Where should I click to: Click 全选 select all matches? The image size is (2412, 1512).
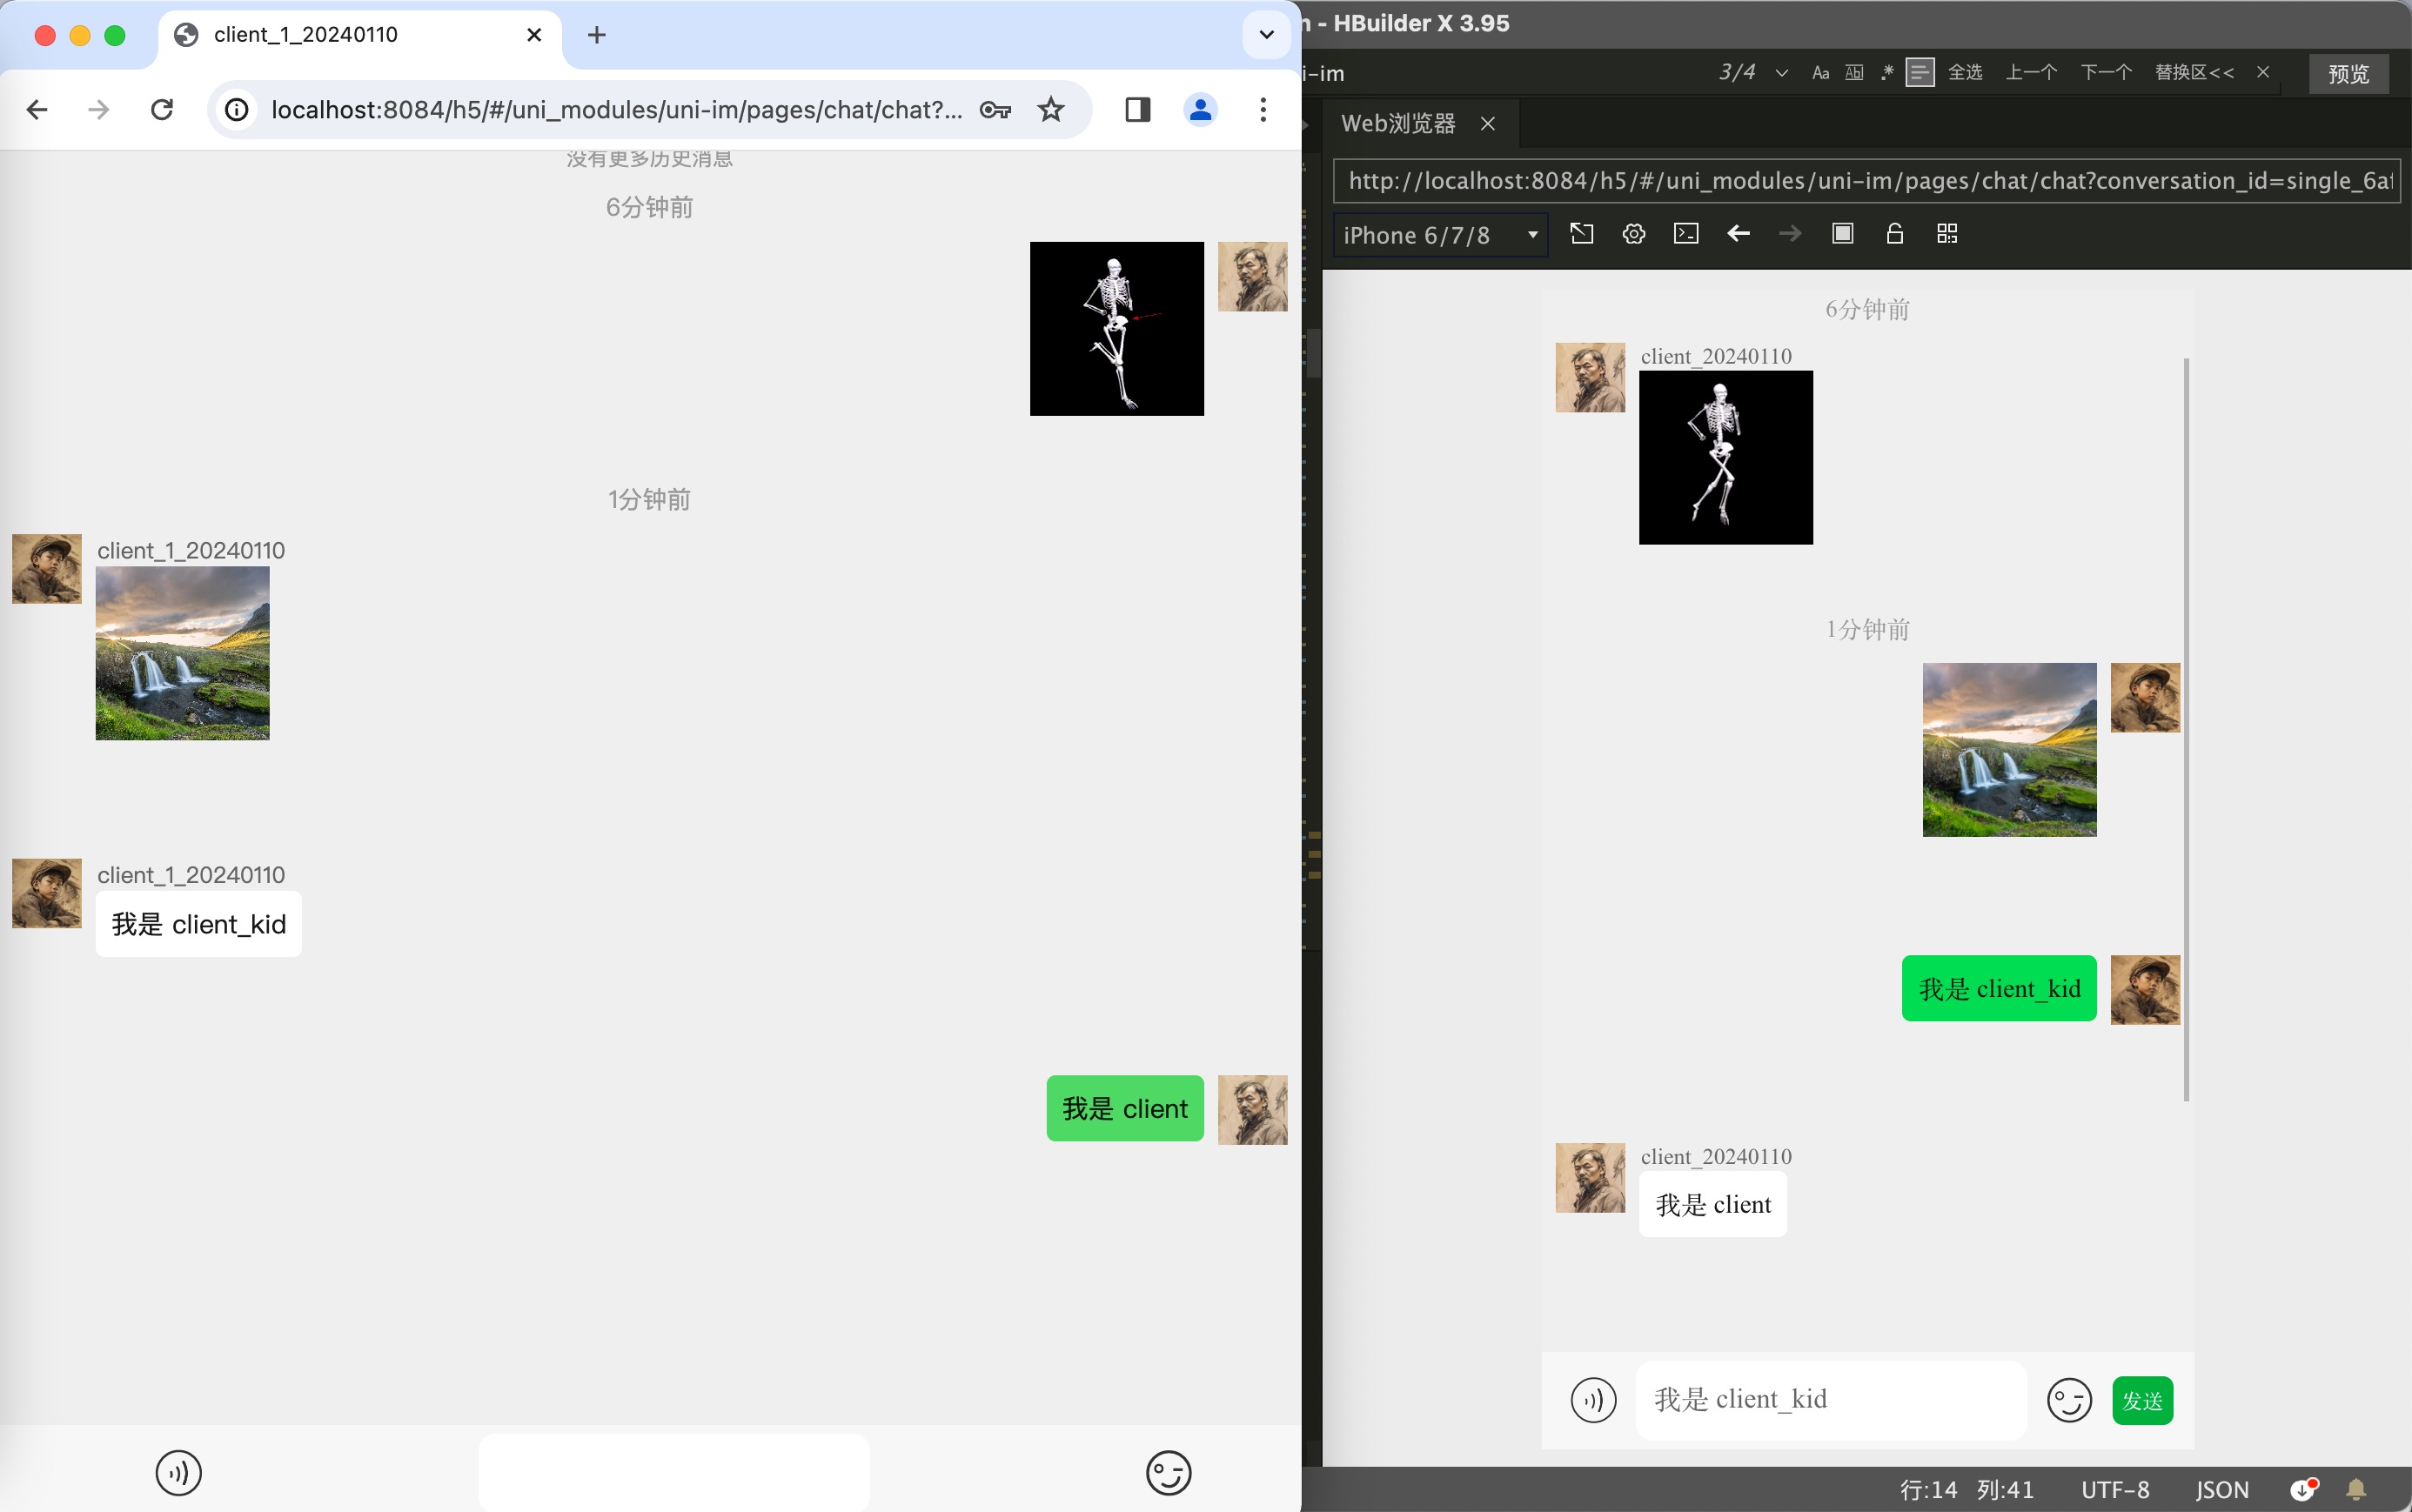pos(1964,72)
